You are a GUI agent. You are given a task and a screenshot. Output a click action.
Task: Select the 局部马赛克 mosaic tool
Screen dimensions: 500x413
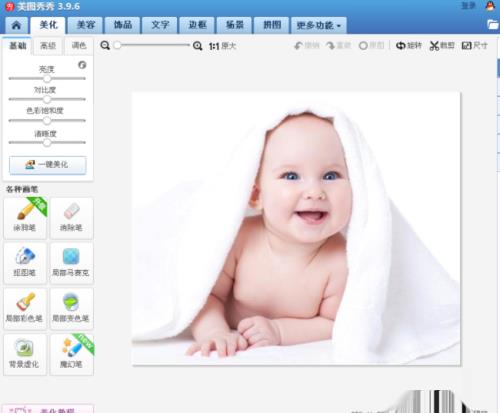coord(71,263)
